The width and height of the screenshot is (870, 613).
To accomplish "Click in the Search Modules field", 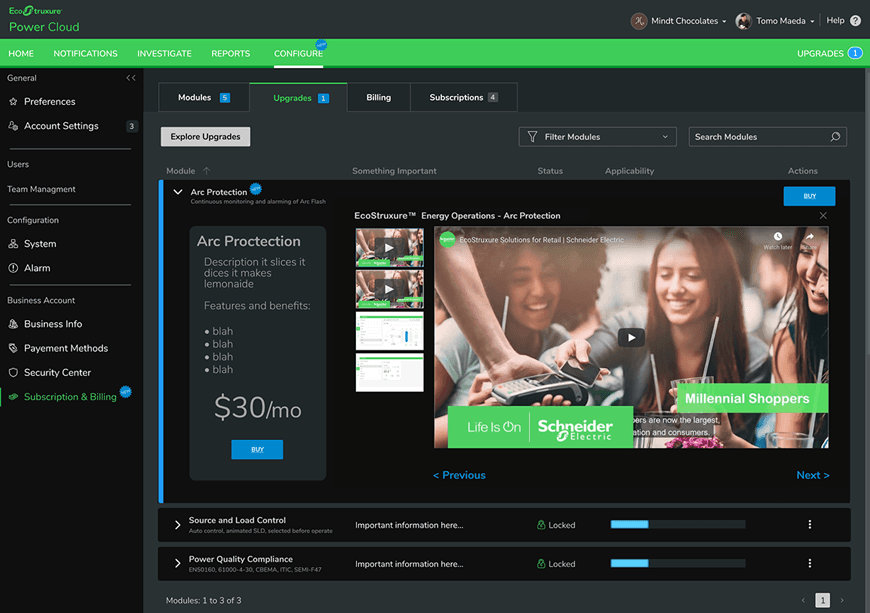I will (x=767, y=136).
